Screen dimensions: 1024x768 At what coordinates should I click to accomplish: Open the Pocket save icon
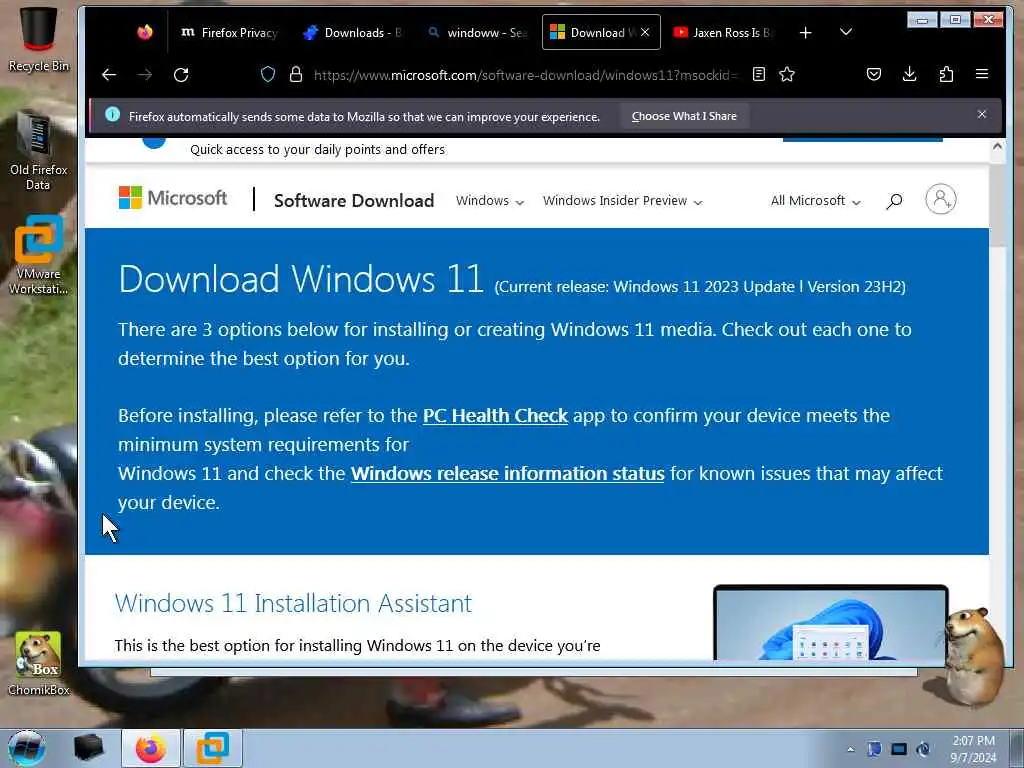tap(874, 74)
